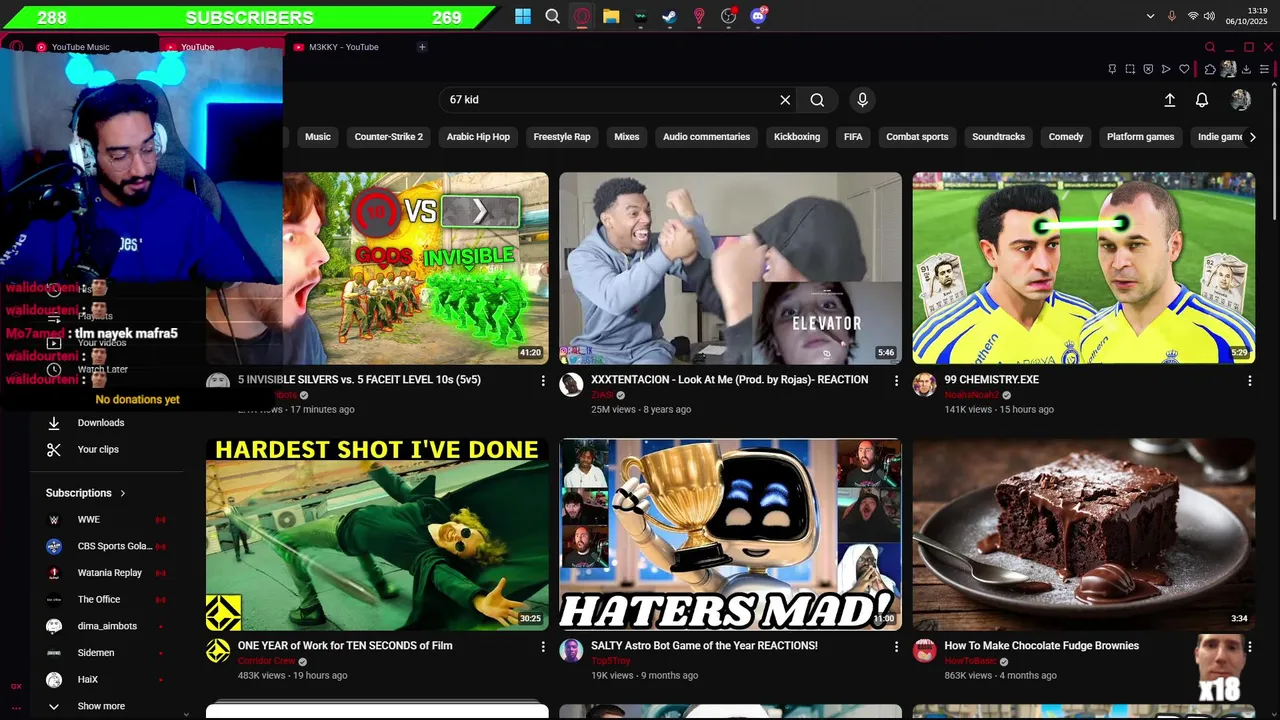Open the 99 CHEMISTRY.EXE thumbnail

coord(1083,268)
